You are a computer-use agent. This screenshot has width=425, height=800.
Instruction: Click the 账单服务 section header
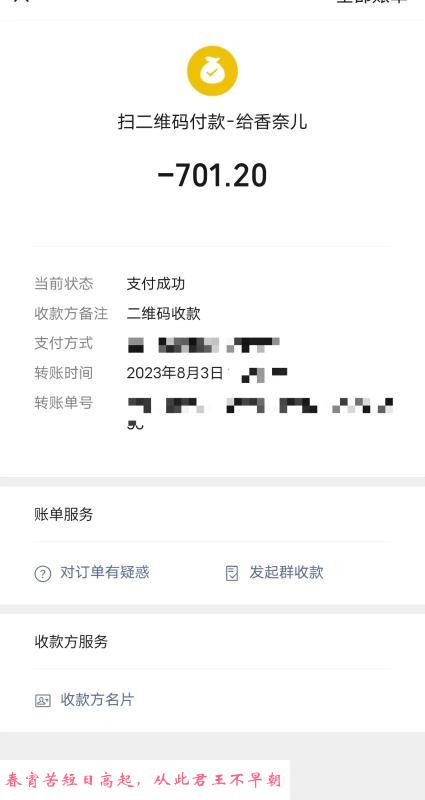coord(64,515)
